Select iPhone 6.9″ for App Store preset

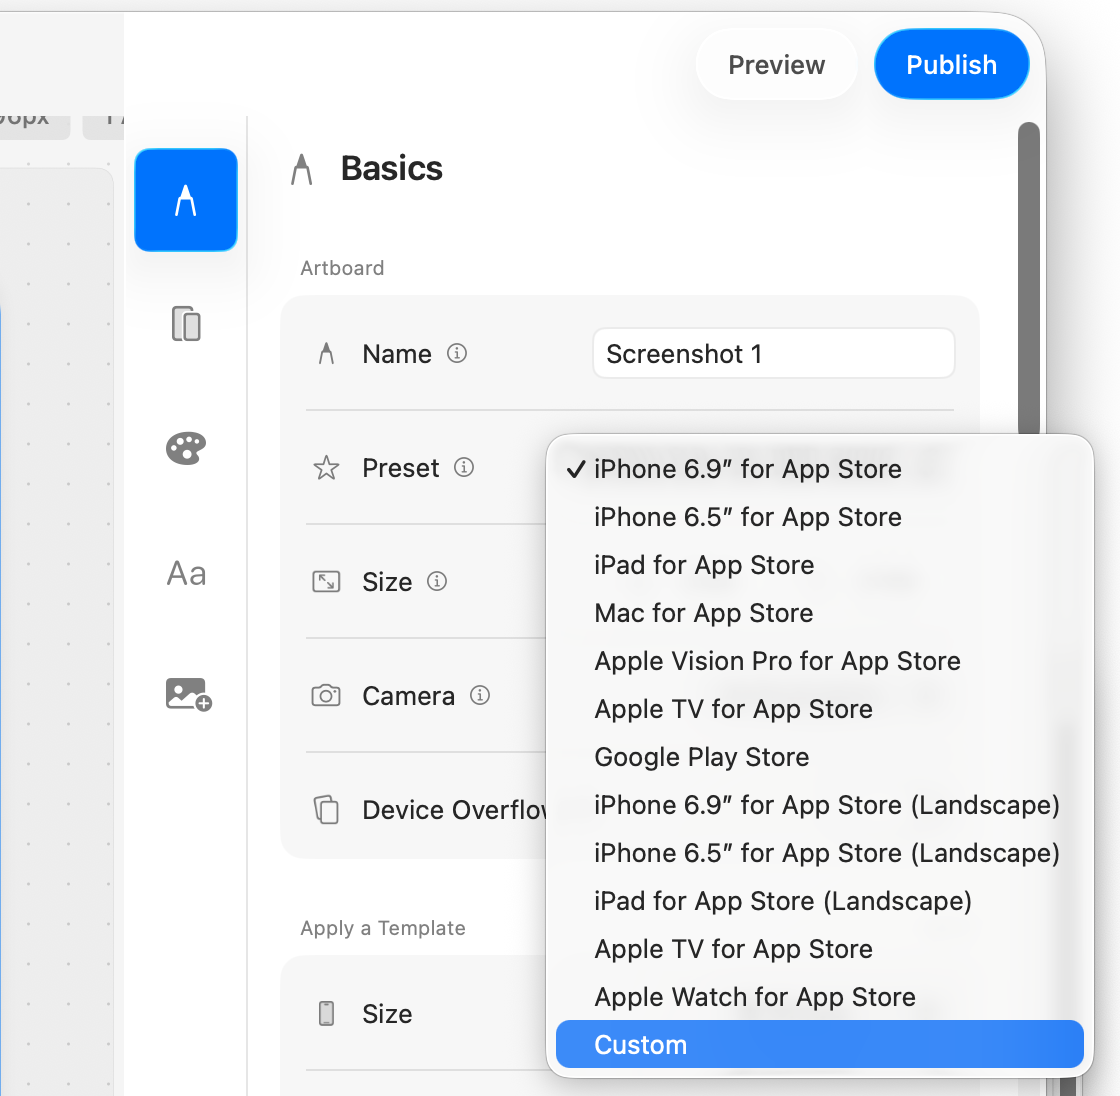pyautogui.click(x=819, y=469)
